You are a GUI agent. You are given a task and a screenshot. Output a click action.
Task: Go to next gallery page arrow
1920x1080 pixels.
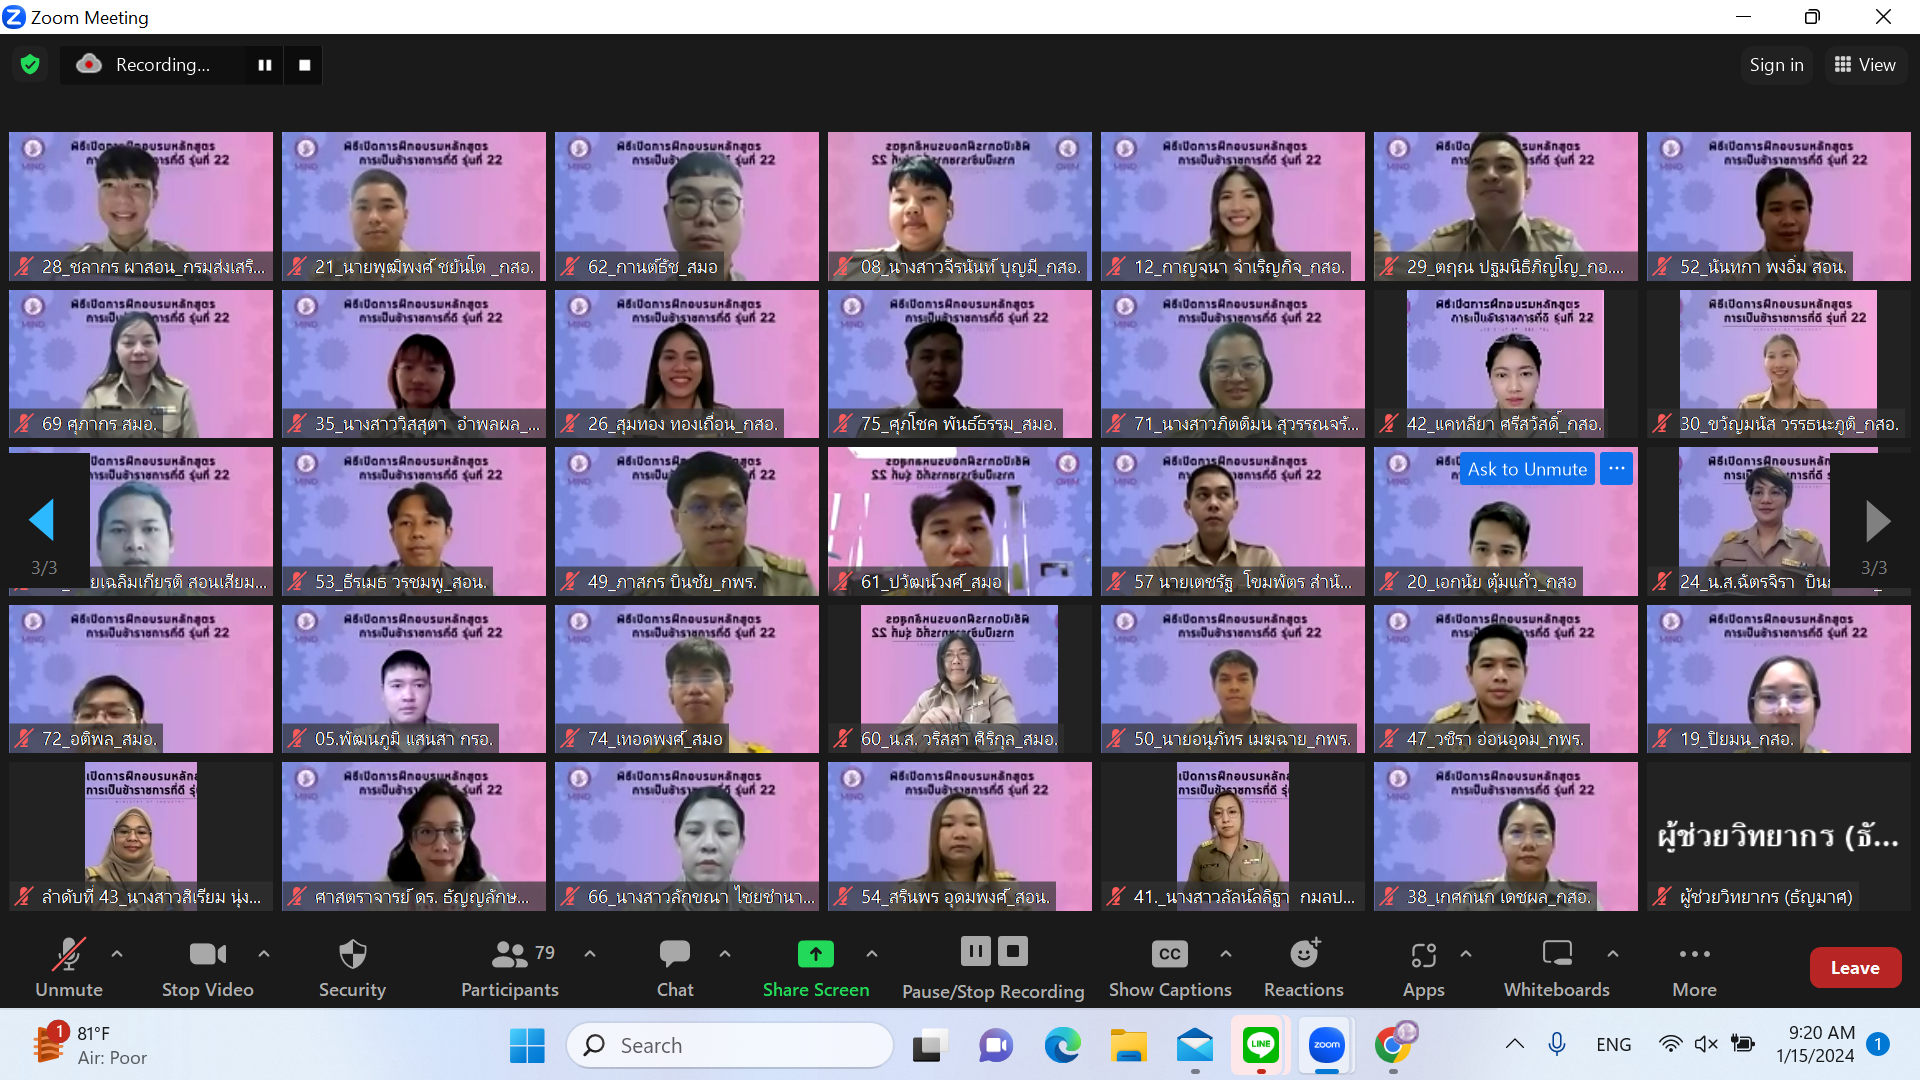[x=1877, y=521]
